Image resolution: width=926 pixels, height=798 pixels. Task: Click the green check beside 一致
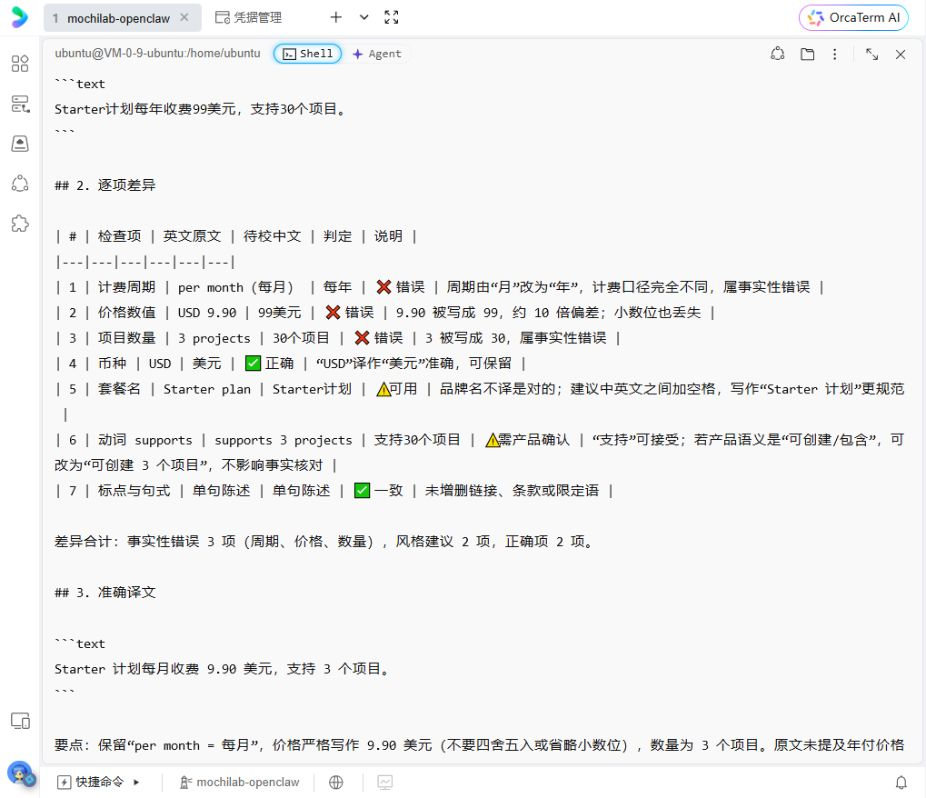click(x=362, y=490)
